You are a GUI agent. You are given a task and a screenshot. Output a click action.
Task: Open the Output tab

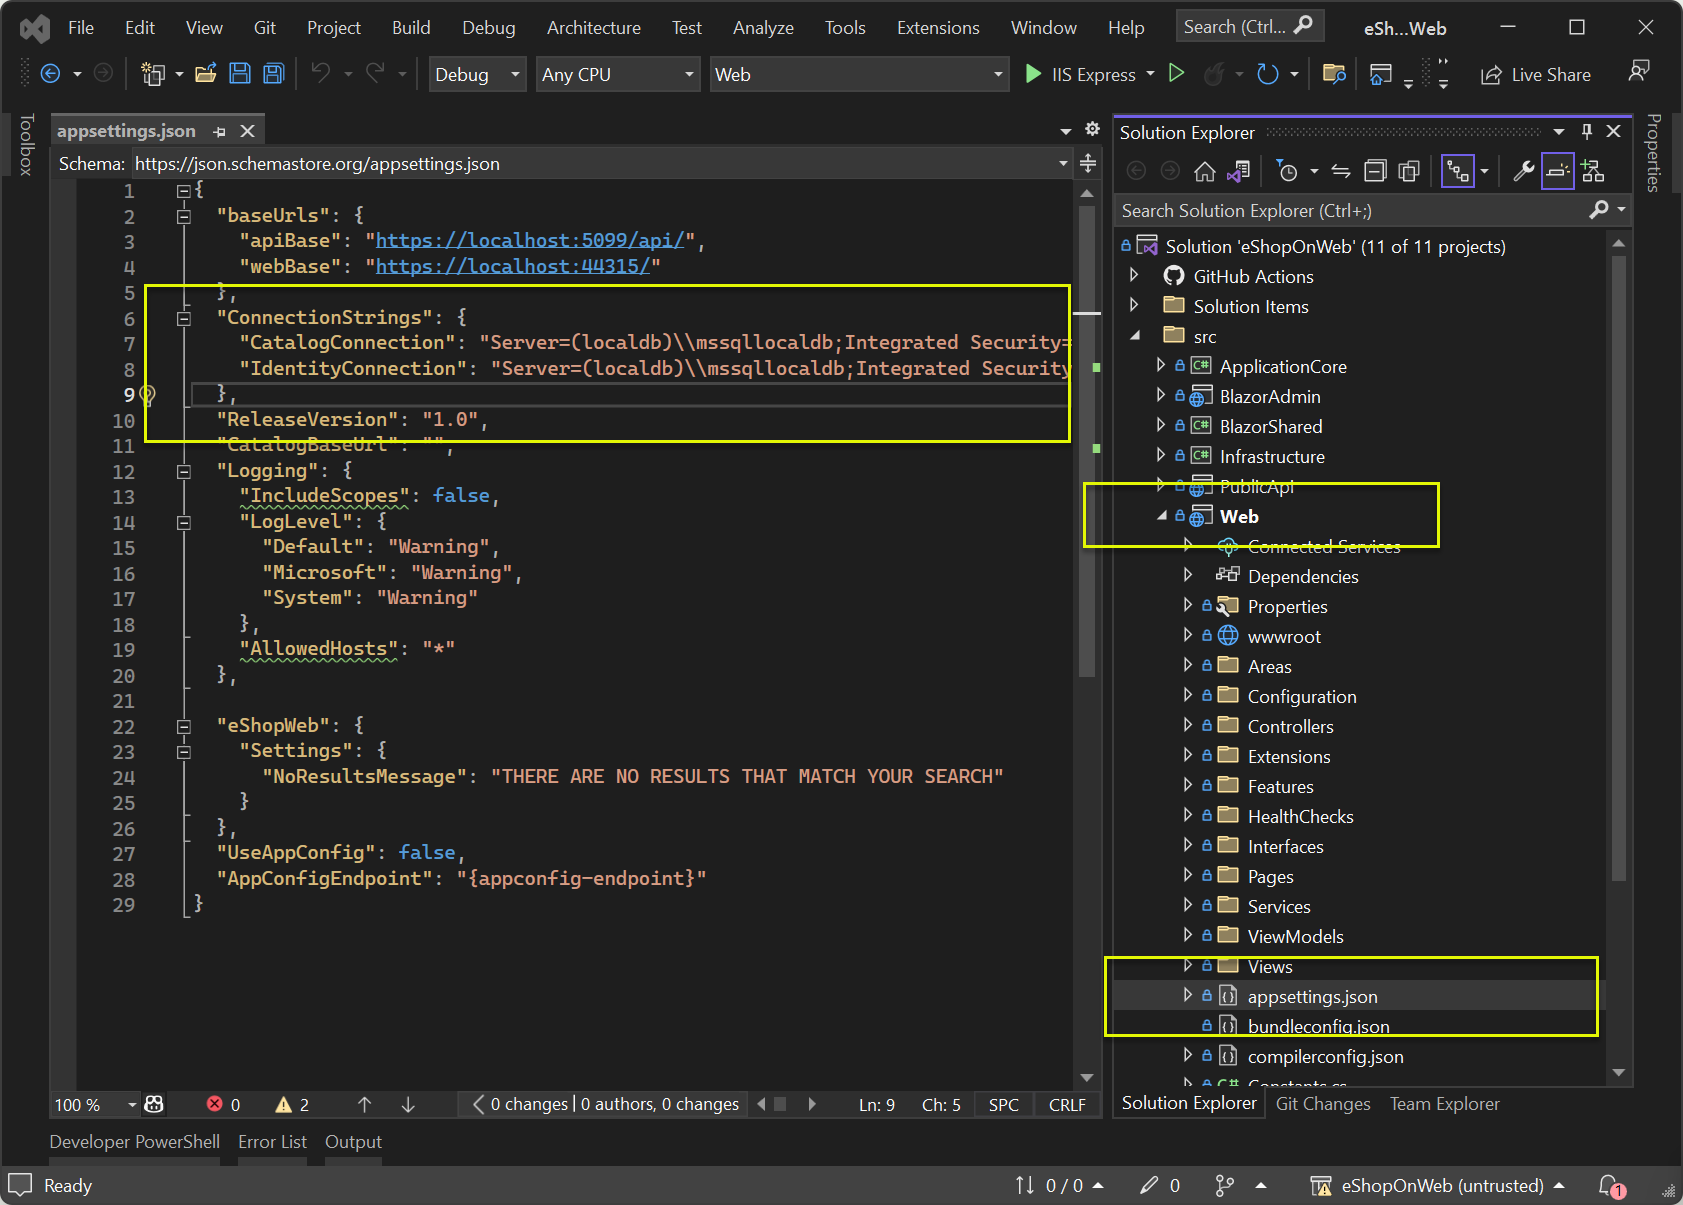[x=353, y=1142]
